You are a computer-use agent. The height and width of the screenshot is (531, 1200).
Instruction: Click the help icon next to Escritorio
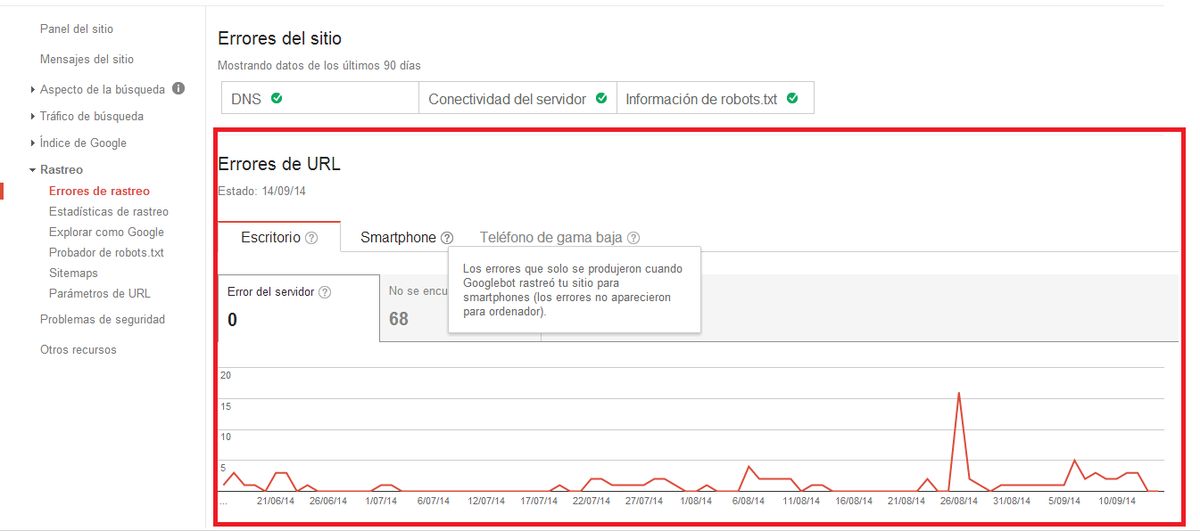point(312,238)
